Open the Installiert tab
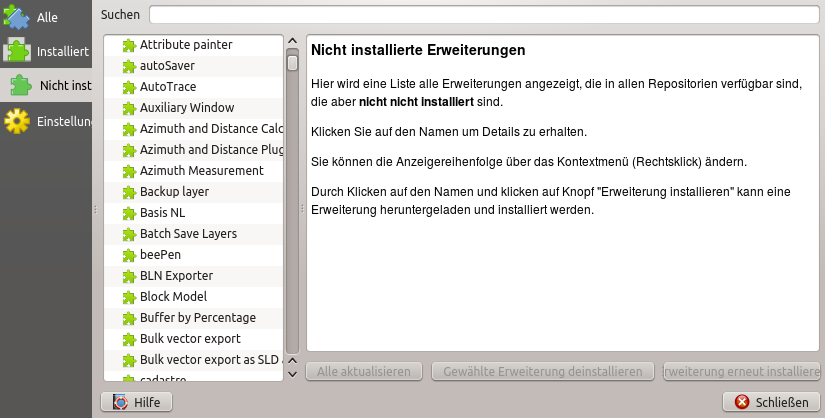The height and width of the screenshot is (418, 825). 47,51
